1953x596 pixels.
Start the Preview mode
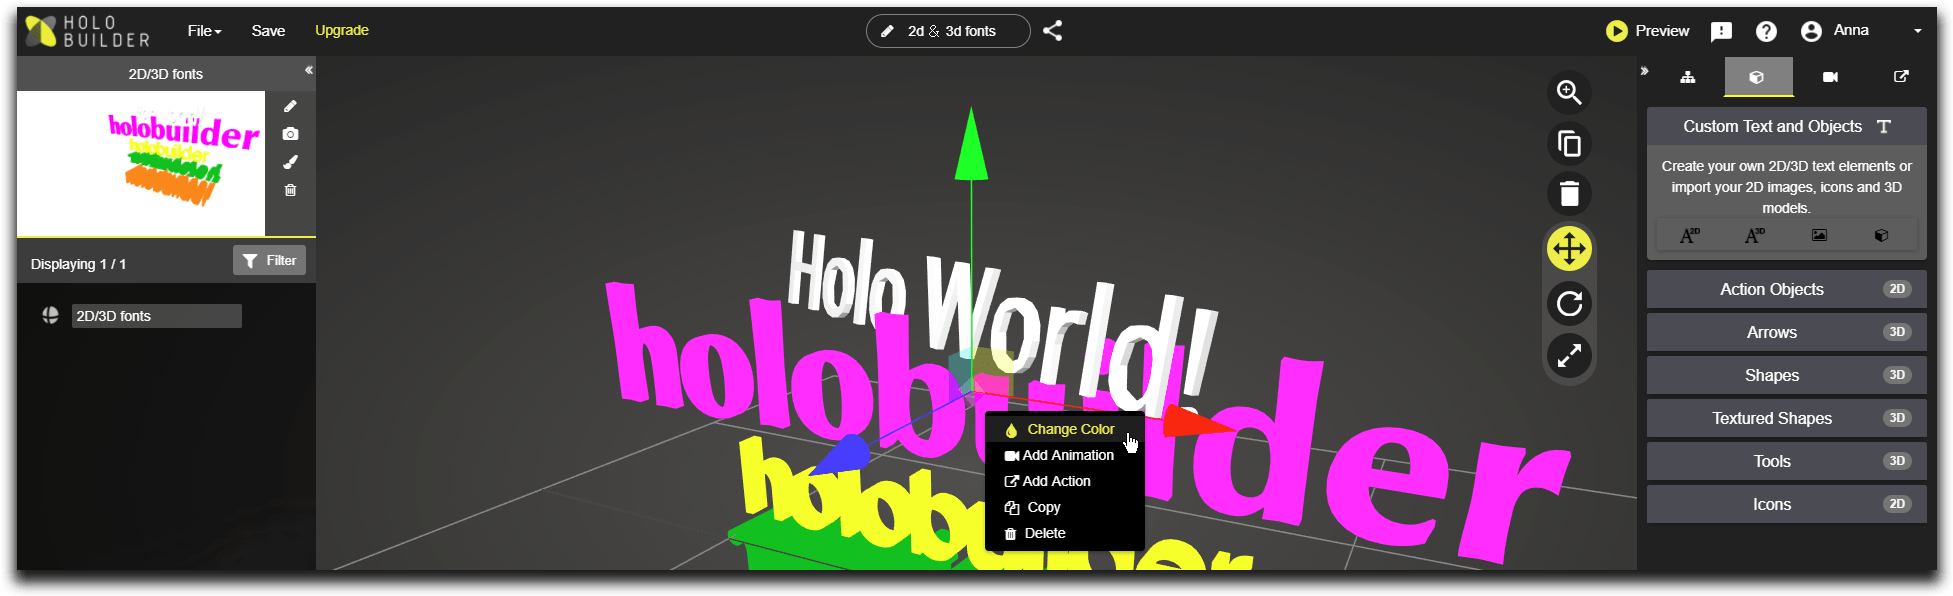(x=1647, y=31)
